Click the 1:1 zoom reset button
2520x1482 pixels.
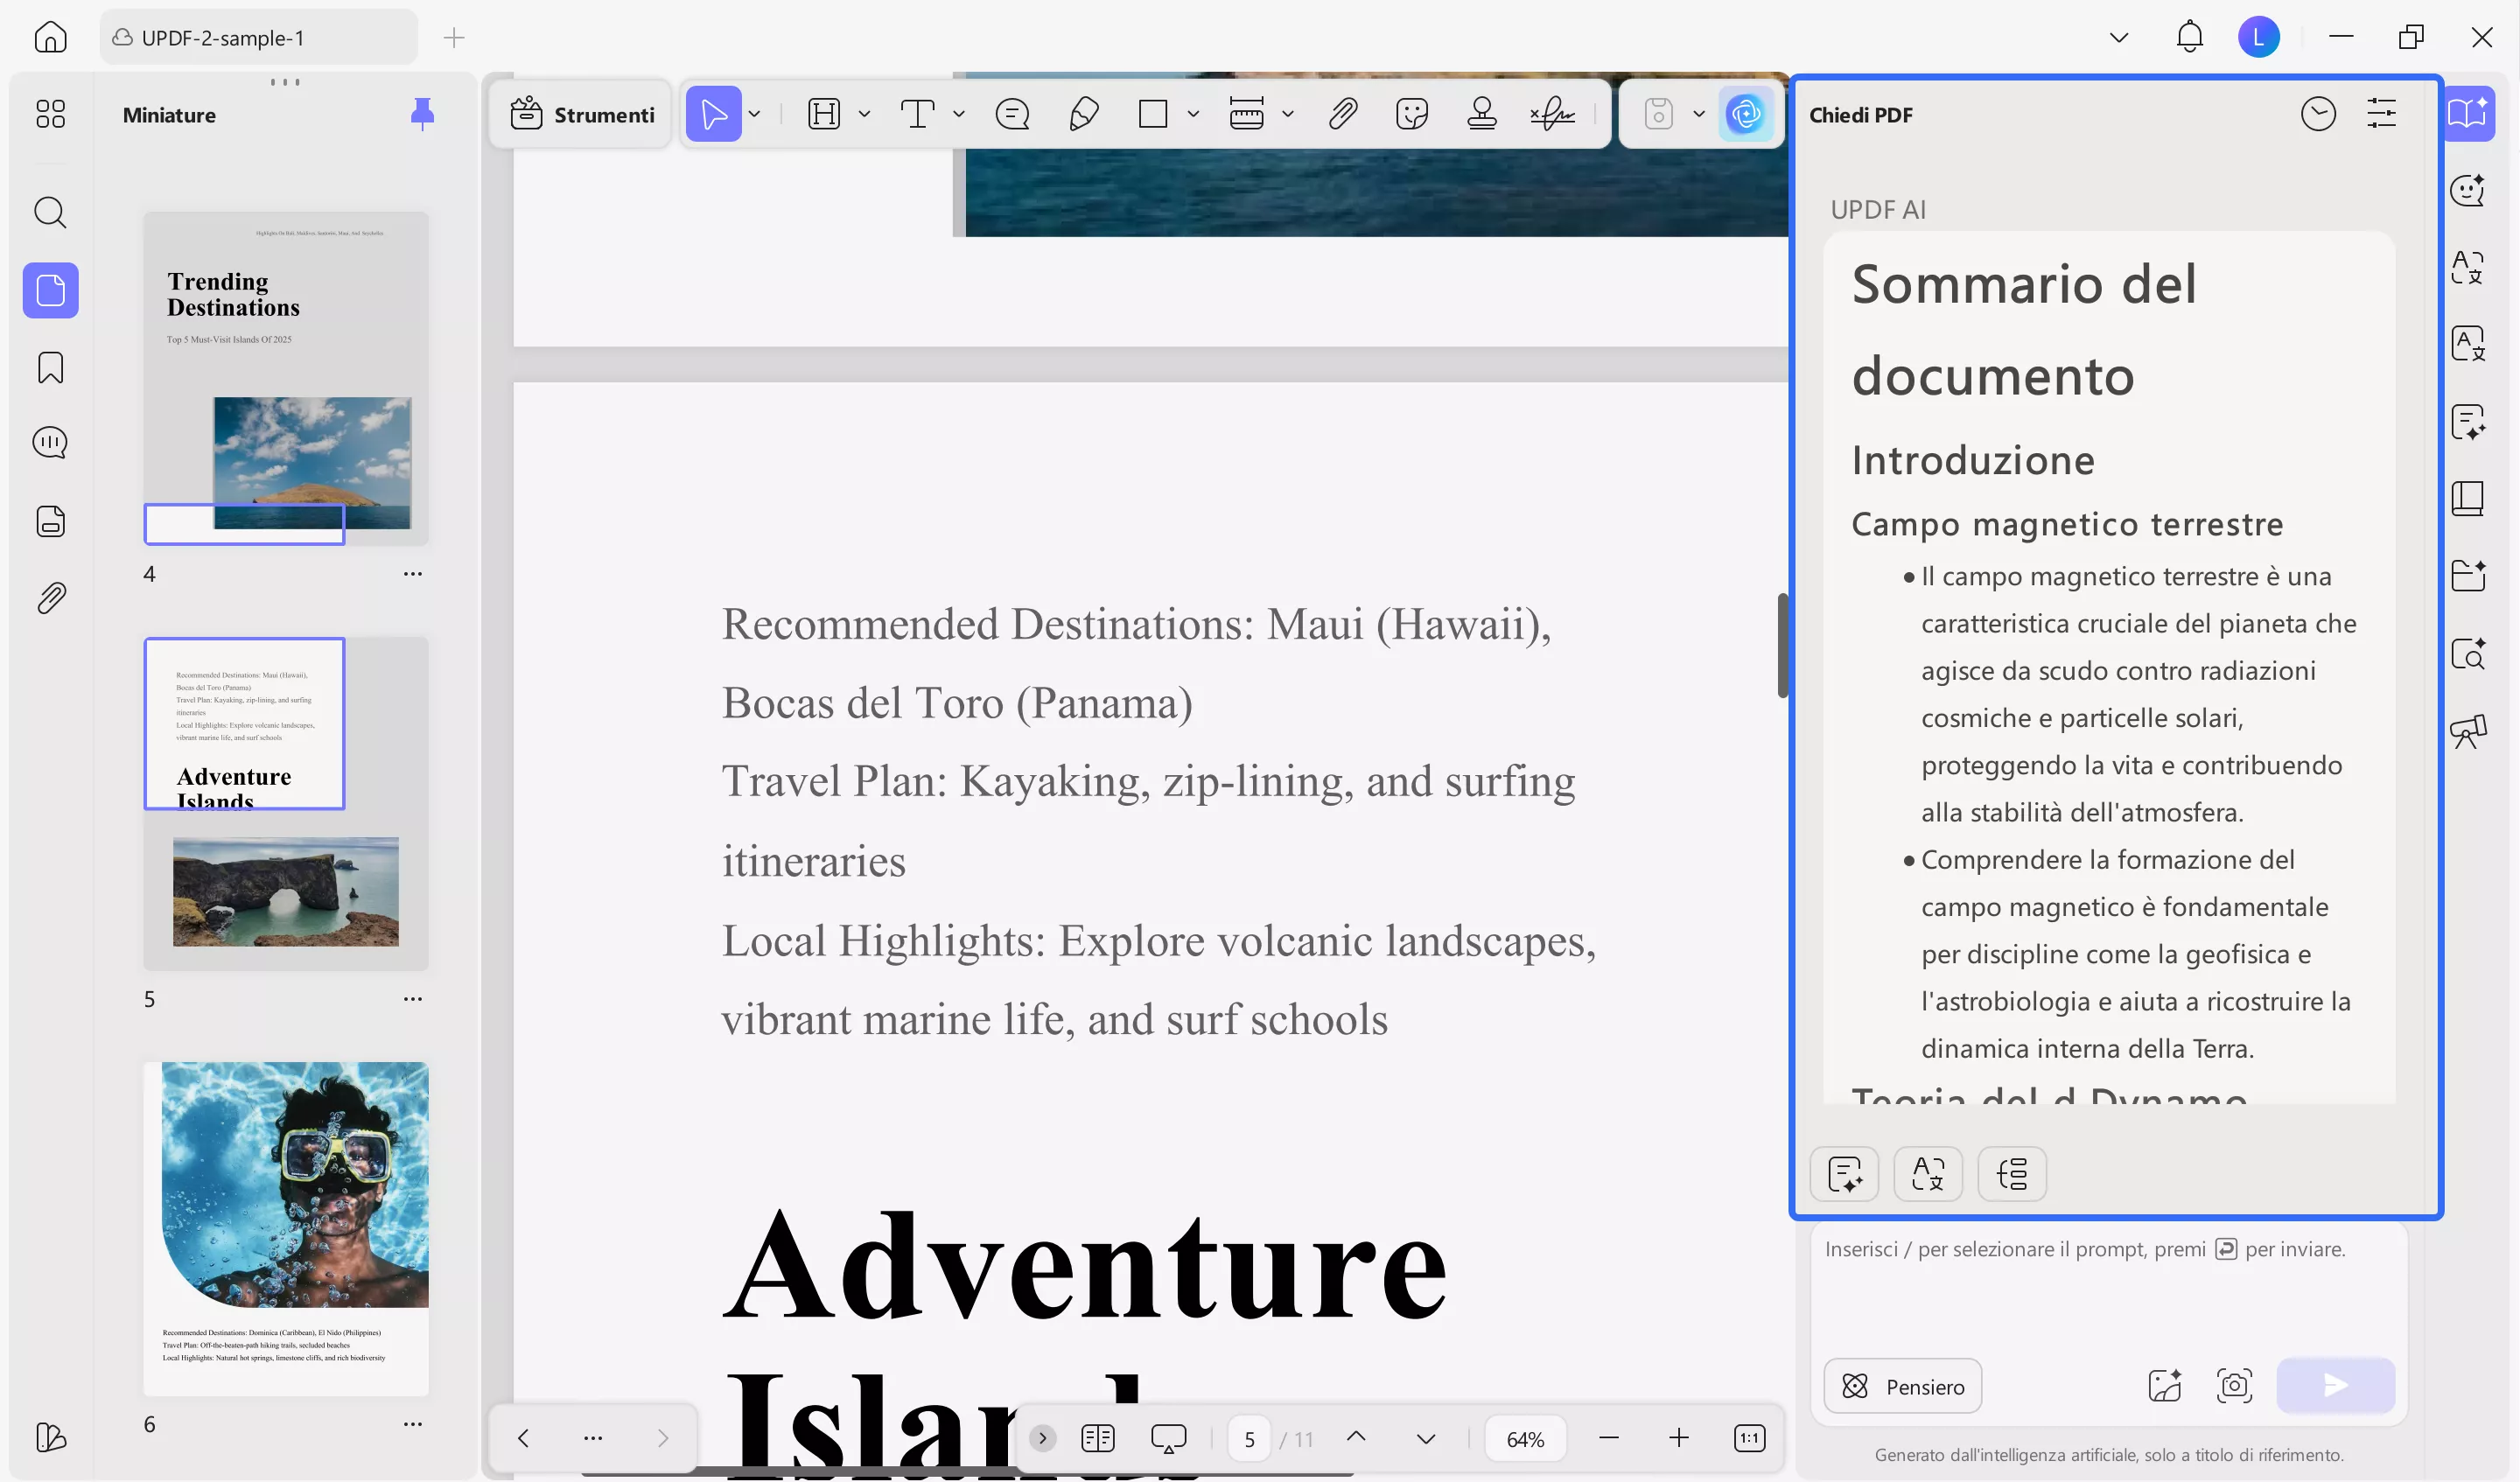tap(1749, 1438)
